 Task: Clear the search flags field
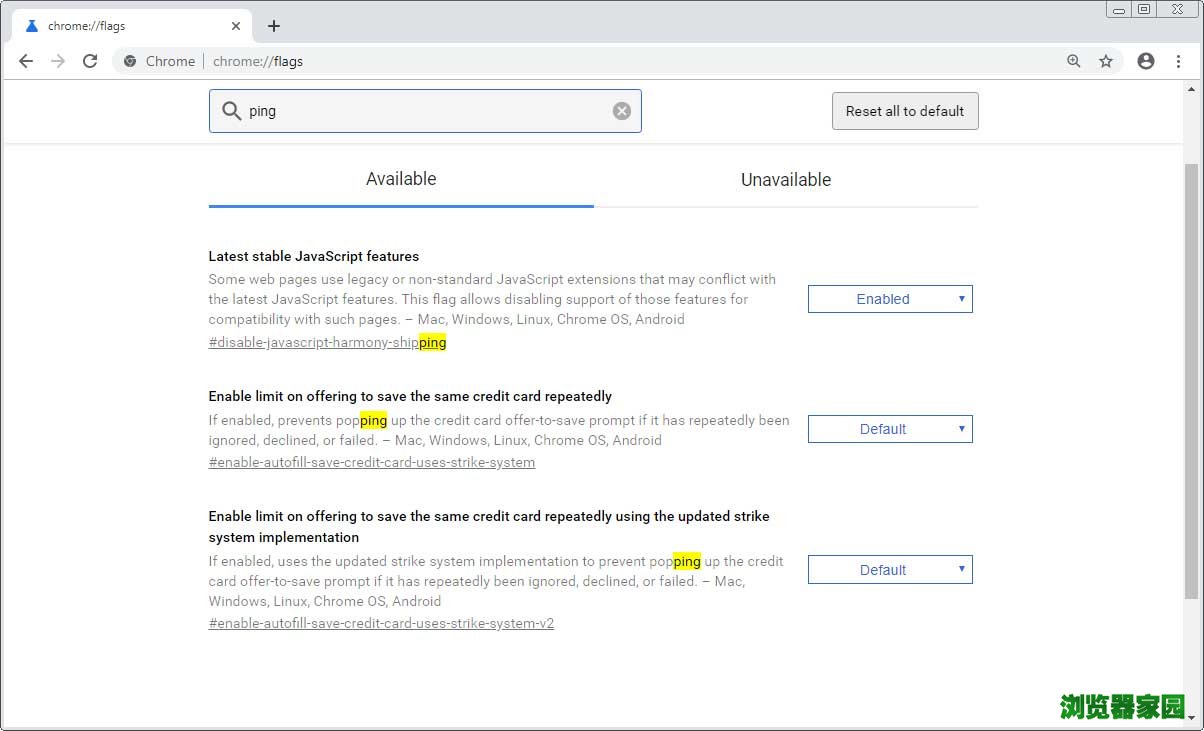pyautogui.click(x=622, y=111)
